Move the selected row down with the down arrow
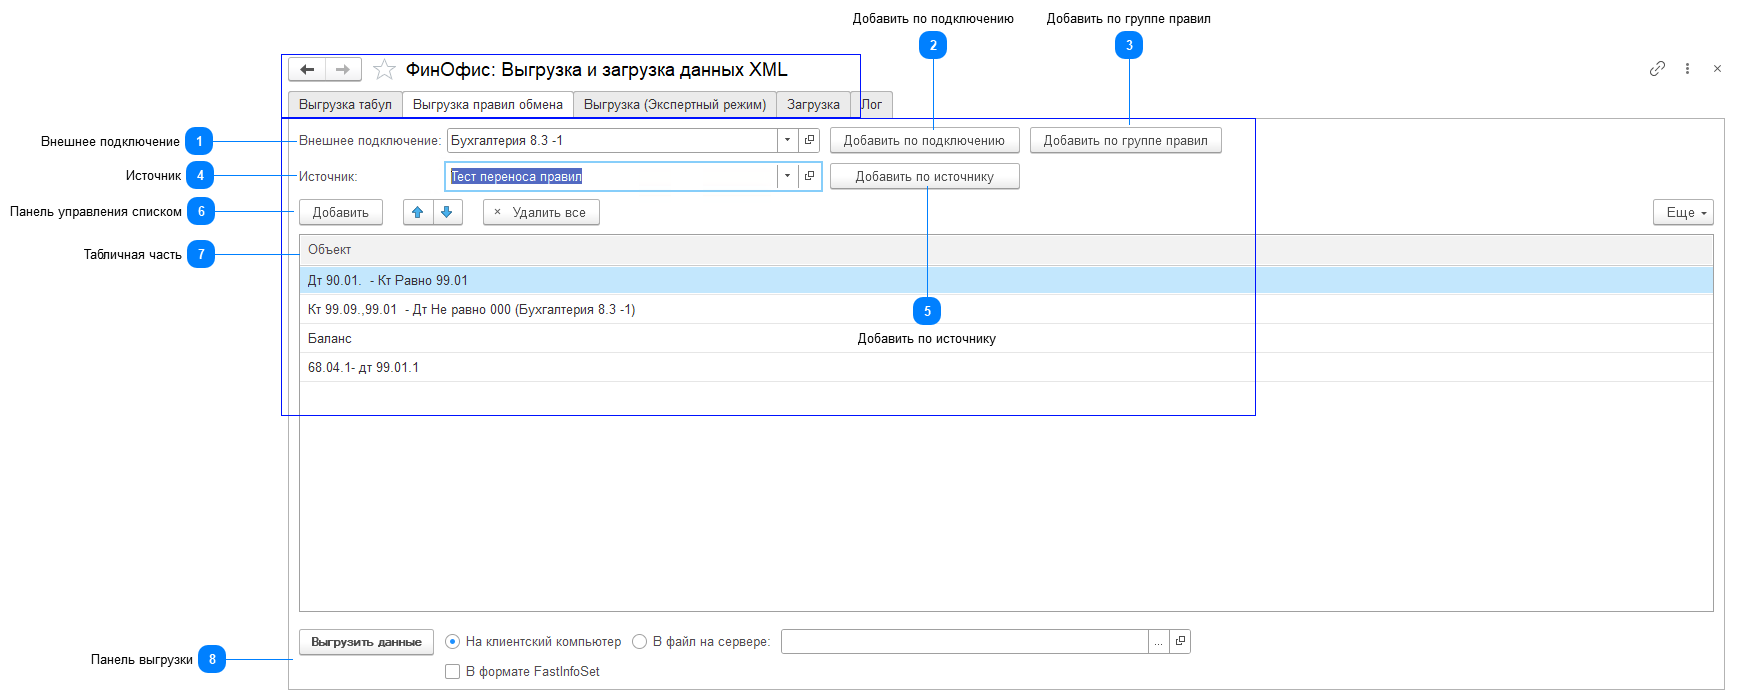This screenshot has width=1737, height=696. pos(447,212)
